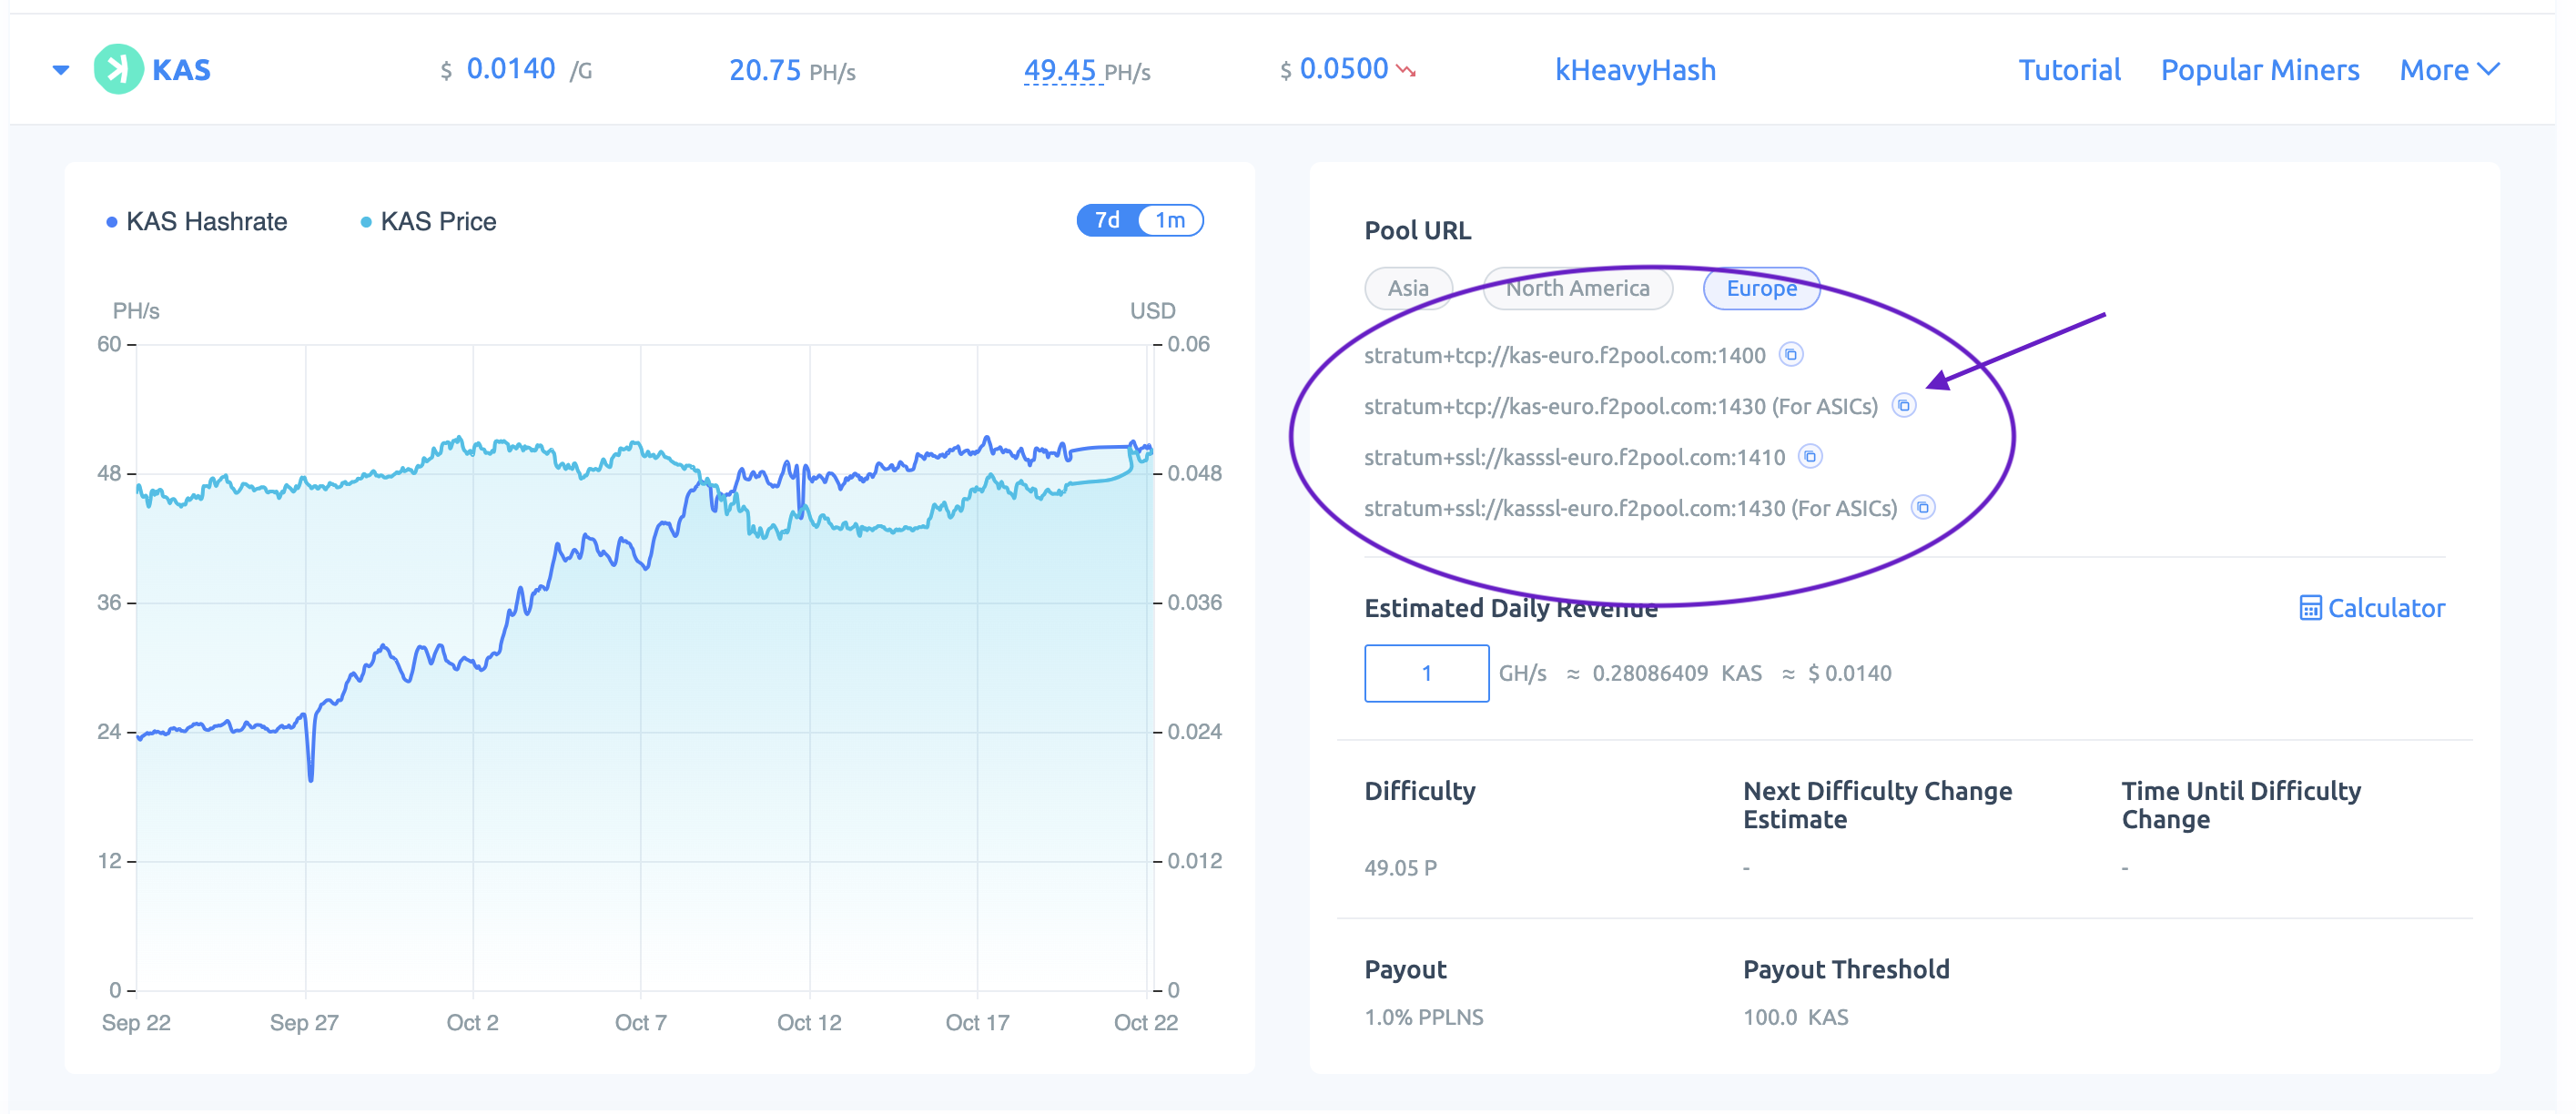This screenshot has height=1114, width=2576.
Task: Select the North America pool region tab
Action: coord(1578,288)
